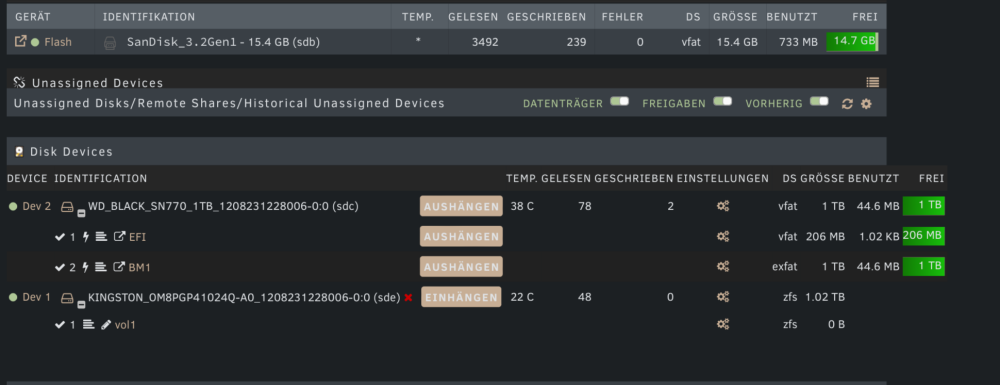
Task: Click the Dev 2 device label
Action: coord(36,207)
